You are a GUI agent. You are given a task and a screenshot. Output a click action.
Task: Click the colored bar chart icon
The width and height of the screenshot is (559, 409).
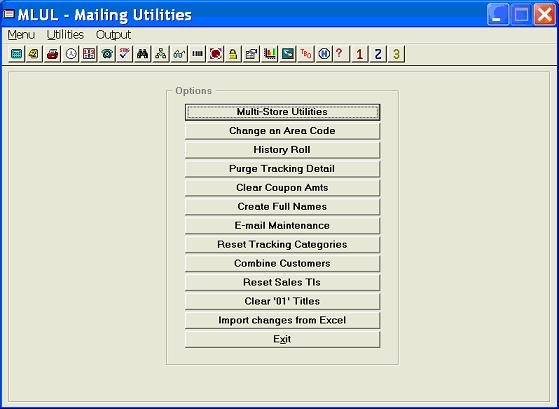tap(270, 54)
